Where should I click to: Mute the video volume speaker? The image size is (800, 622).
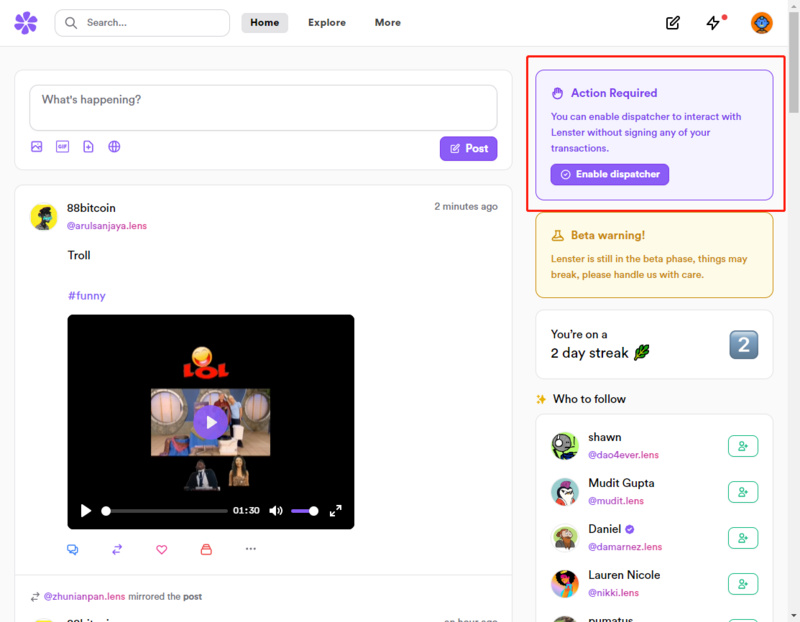276,511
